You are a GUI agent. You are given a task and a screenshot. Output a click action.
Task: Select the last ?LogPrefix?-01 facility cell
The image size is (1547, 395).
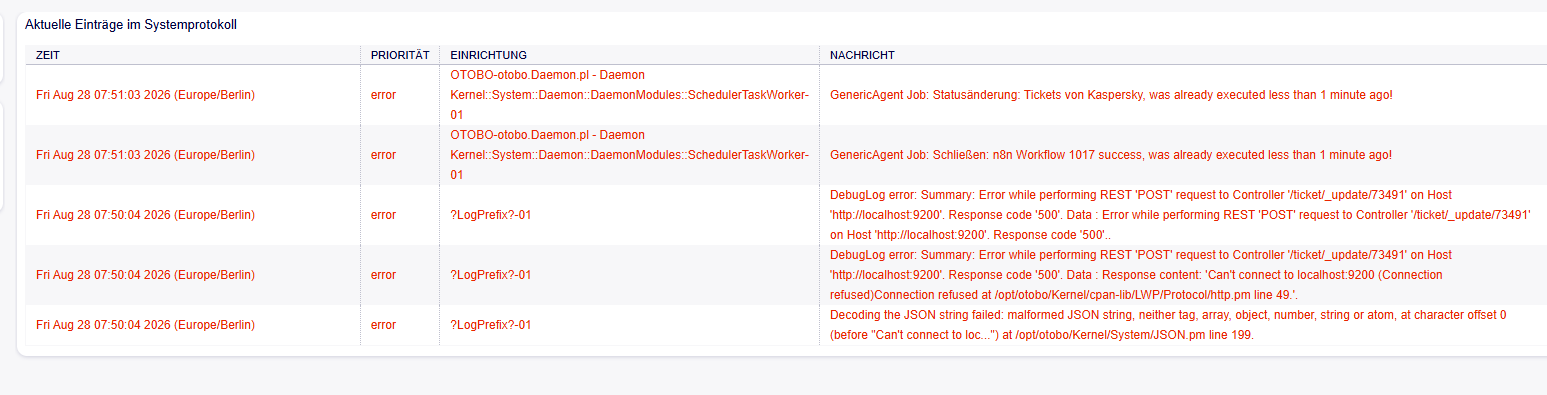click(491, 325)
